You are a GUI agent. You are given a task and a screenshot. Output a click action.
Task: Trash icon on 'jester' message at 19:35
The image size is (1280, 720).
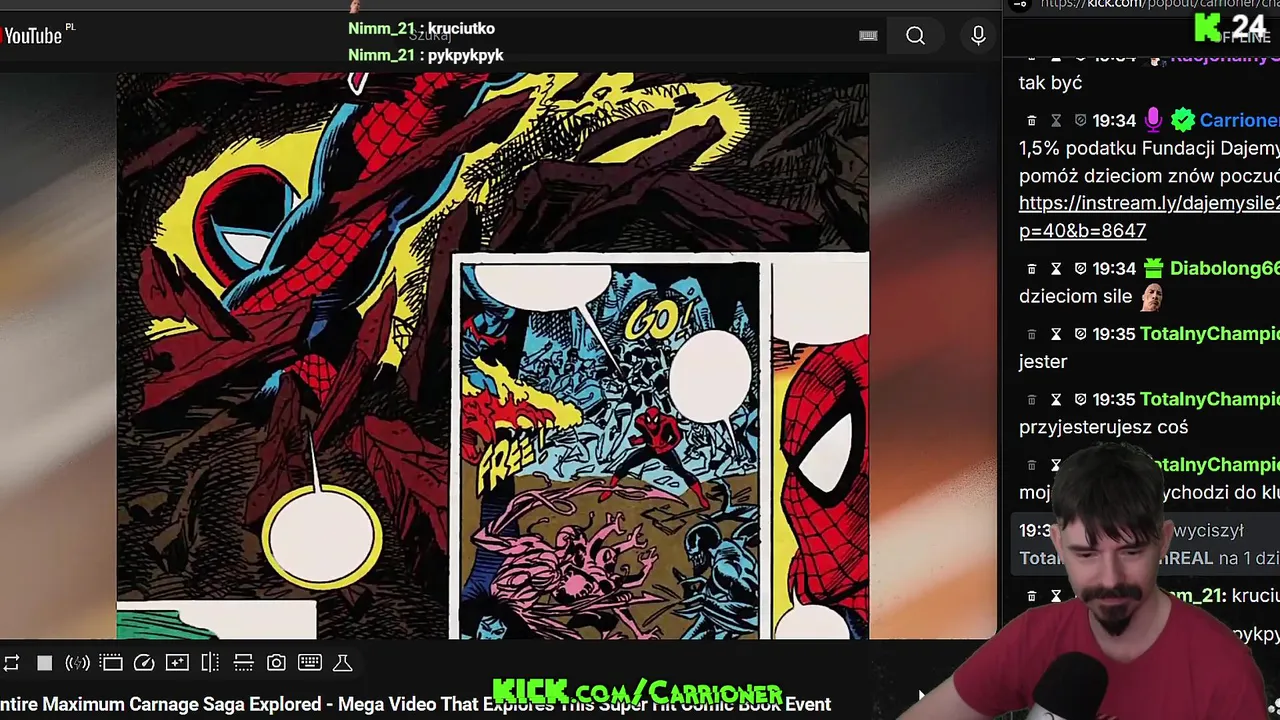(x=1031, y=334)
